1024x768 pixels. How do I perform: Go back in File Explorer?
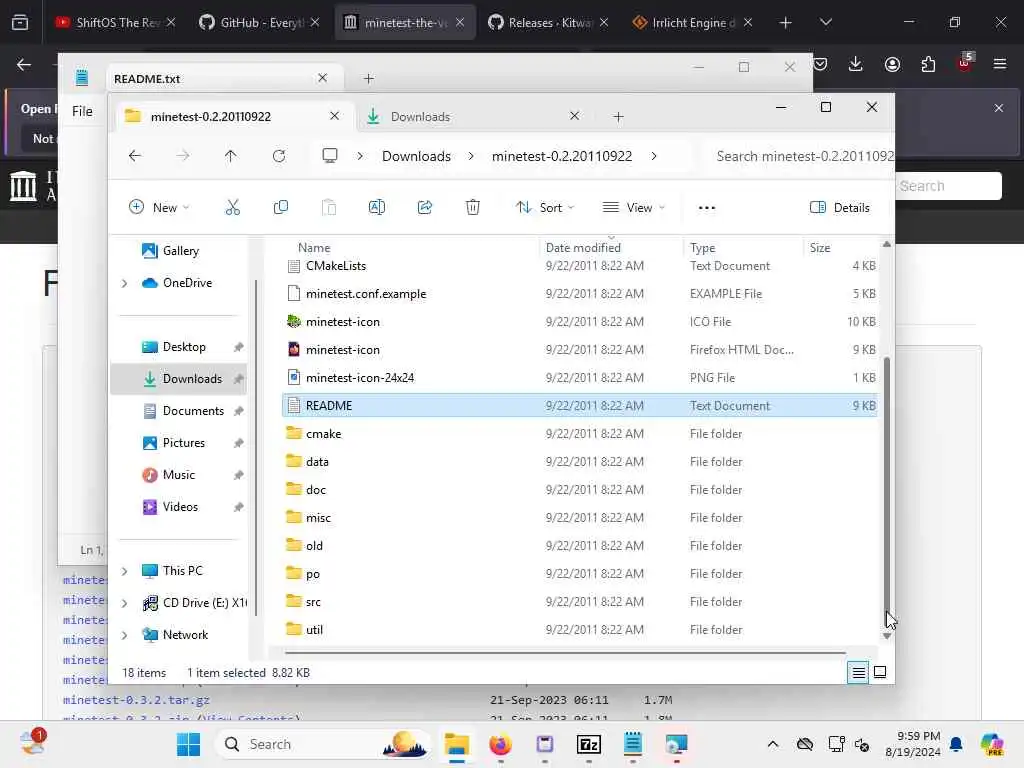pos(135,155)
